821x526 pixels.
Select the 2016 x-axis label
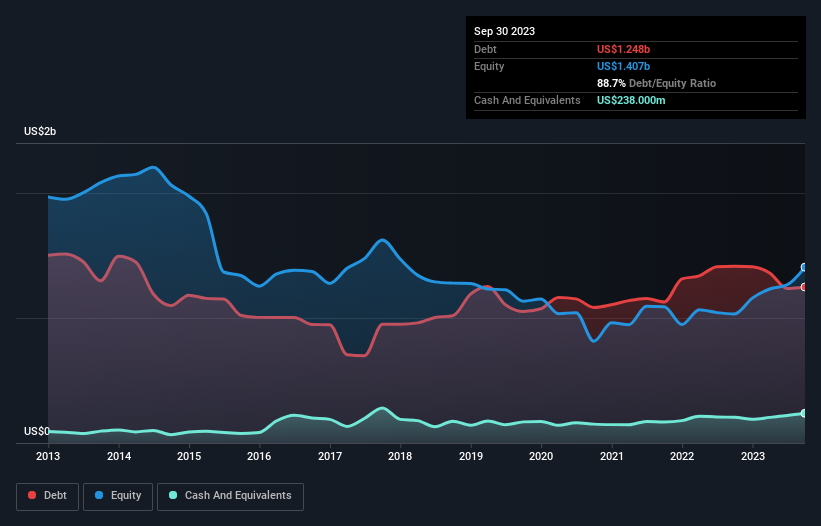(x=259, y=456)
